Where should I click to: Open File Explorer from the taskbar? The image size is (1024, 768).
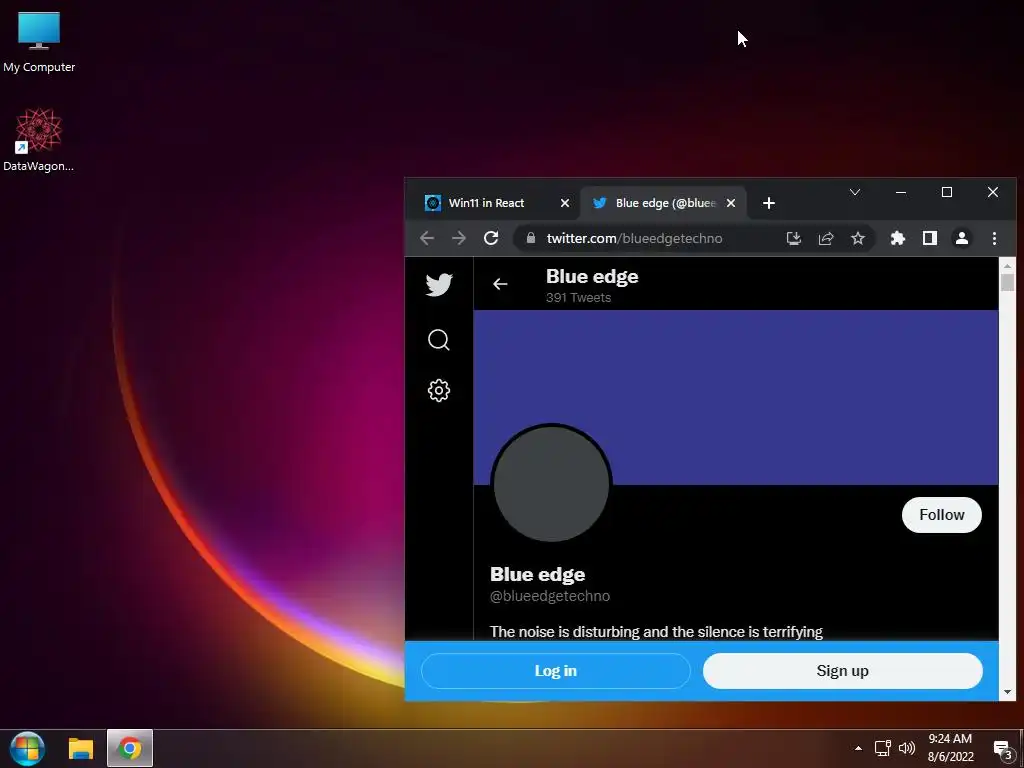(x=81, y=748)
